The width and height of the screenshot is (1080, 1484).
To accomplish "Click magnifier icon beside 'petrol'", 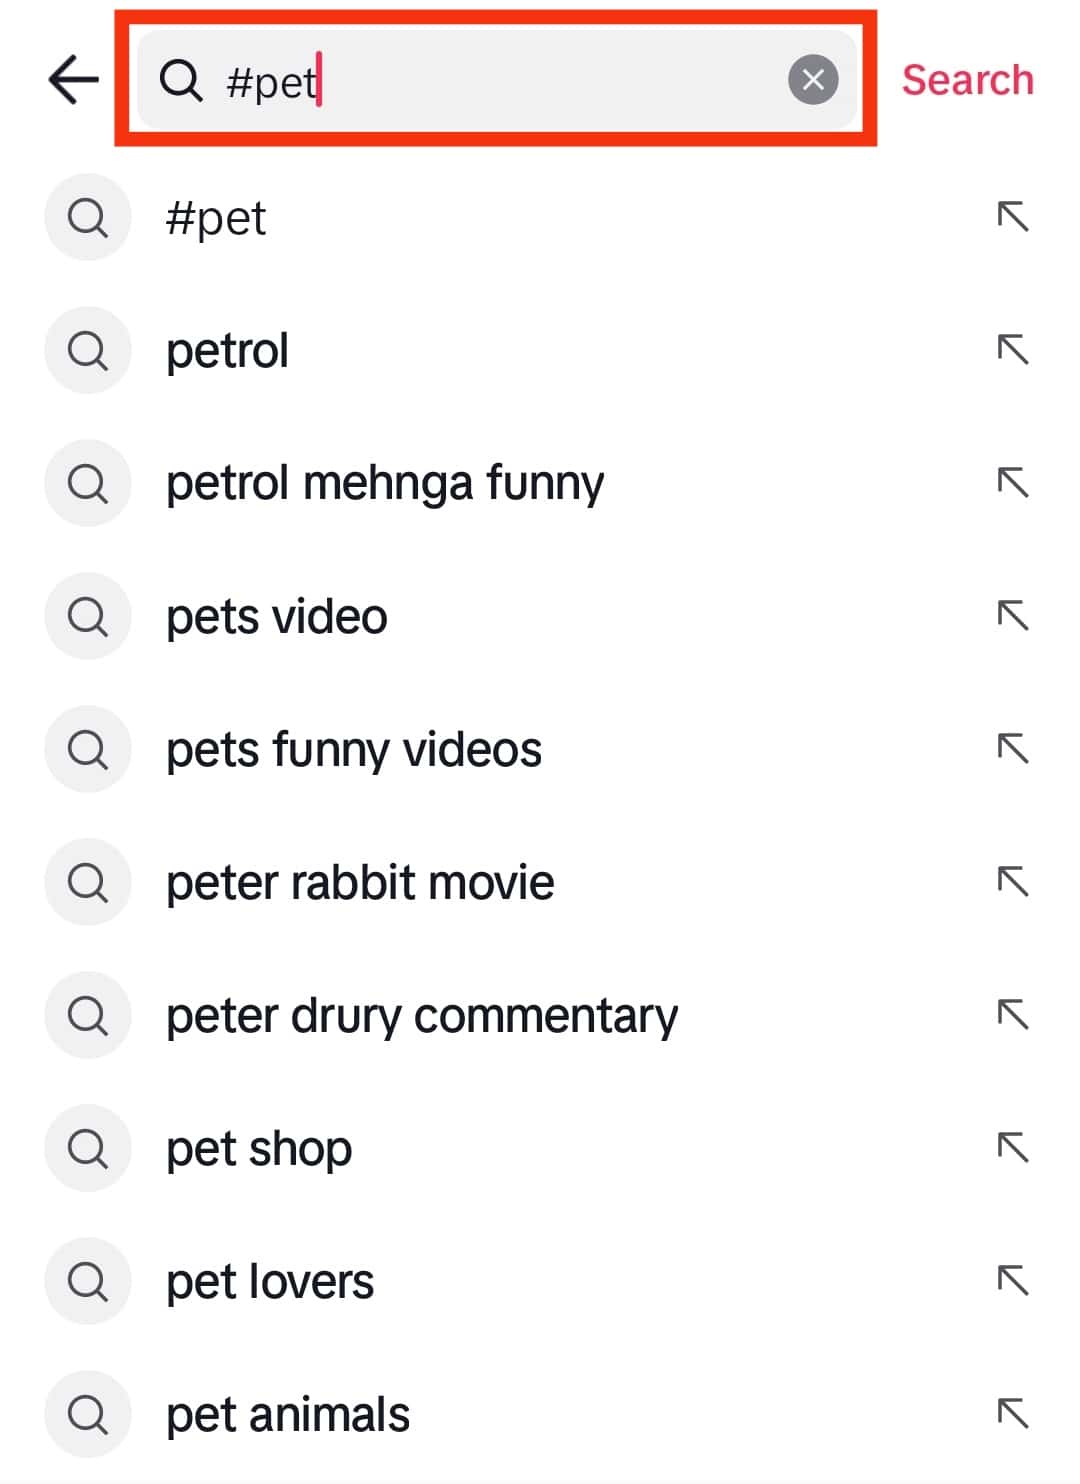I will point(88,350).
